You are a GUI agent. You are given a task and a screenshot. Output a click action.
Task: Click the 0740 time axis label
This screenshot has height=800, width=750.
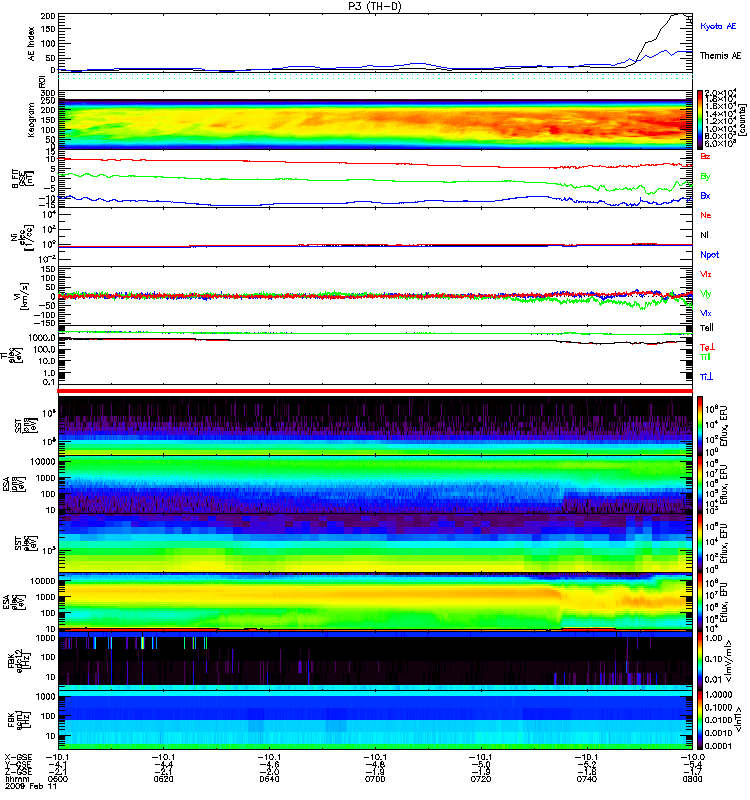pos(586,779)
